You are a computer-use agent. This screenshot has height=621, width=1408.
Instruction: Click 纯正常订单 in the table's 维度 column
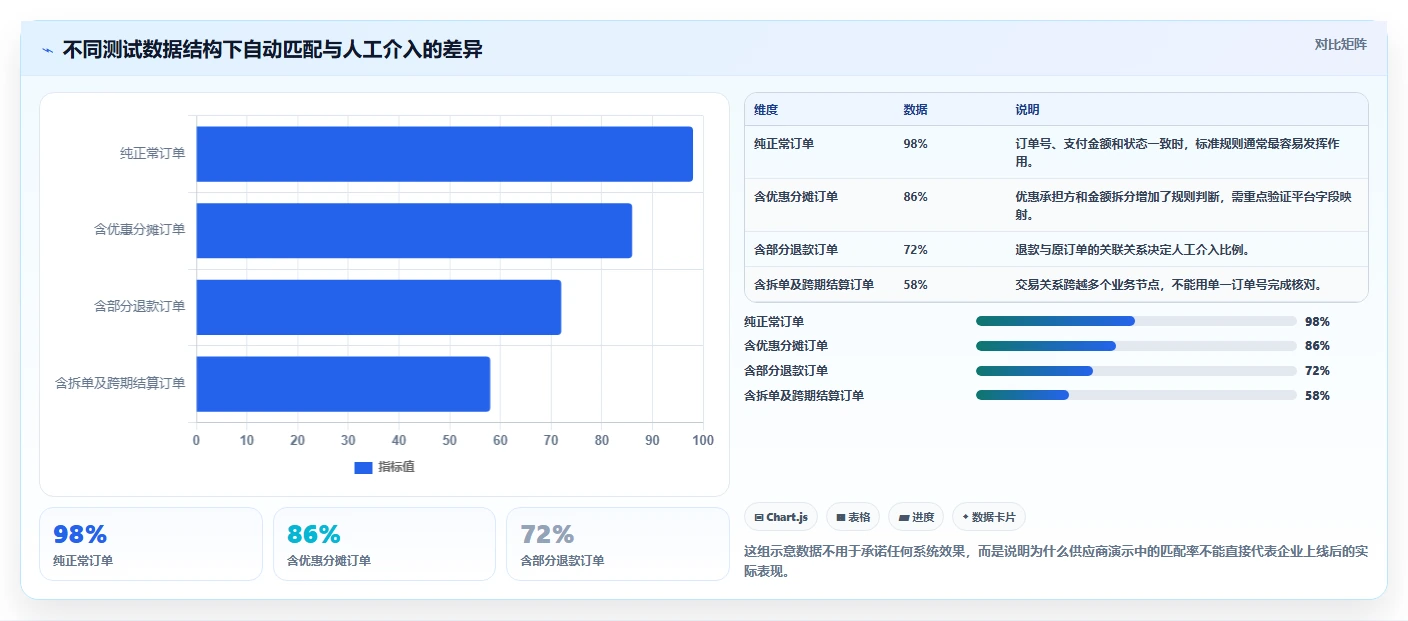coord(784,144)
